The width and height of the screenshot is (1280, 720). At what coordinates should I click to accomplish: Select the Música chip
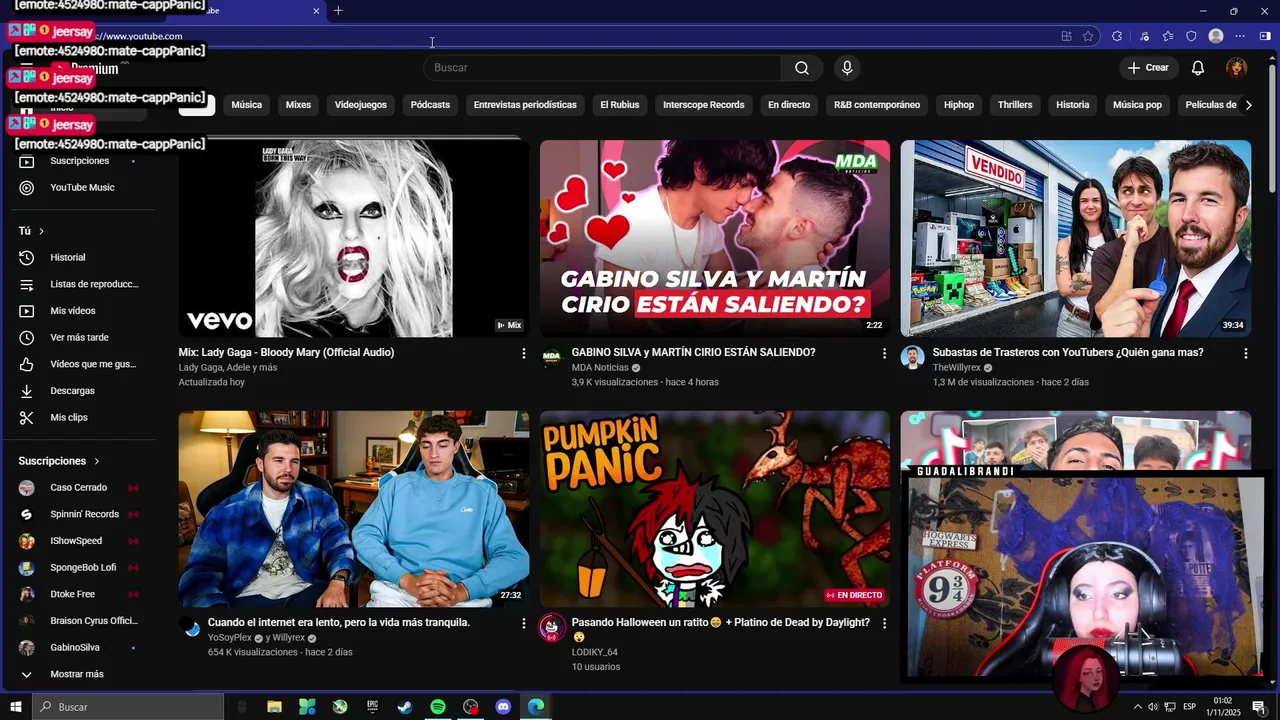[x=247, y=105]
